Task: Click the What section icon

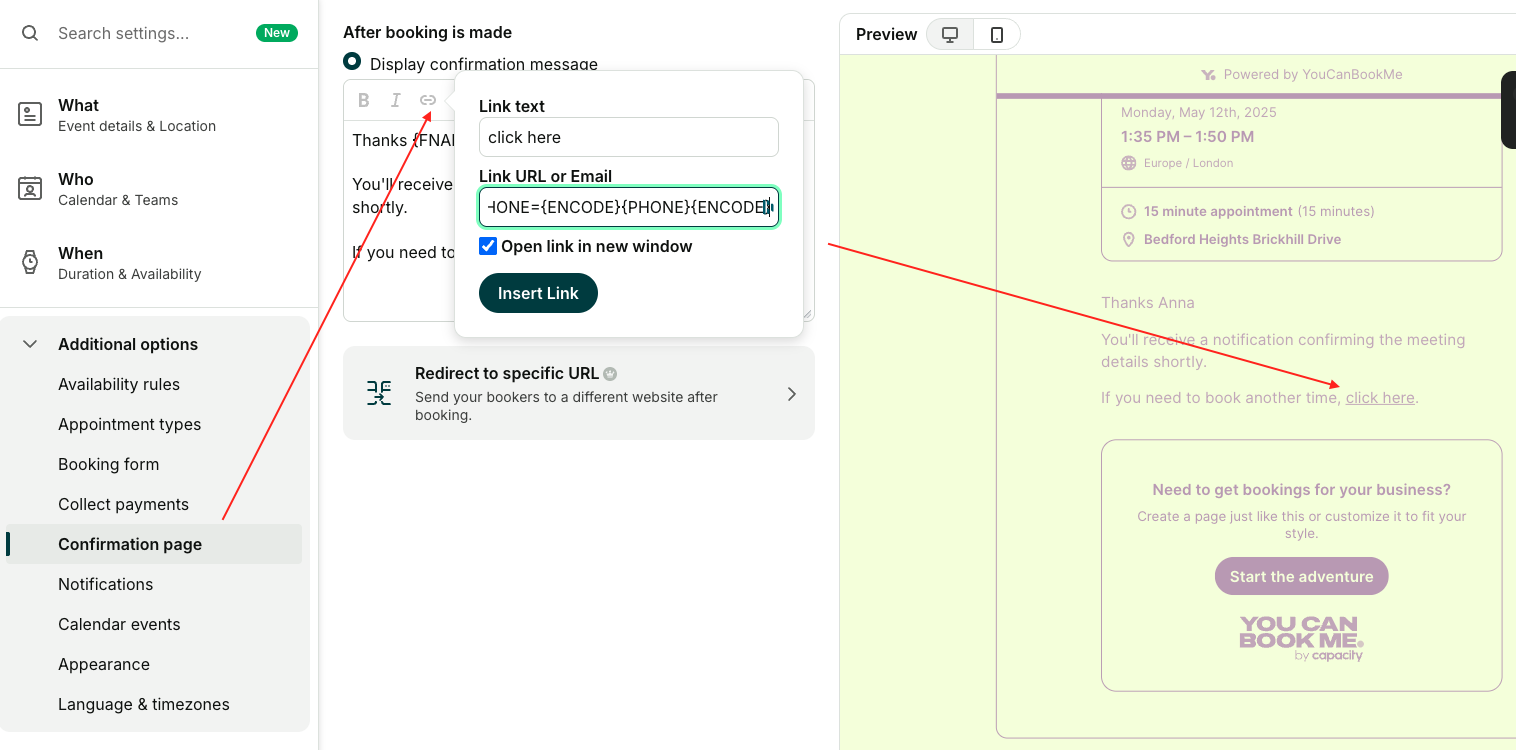Action: 30,114
